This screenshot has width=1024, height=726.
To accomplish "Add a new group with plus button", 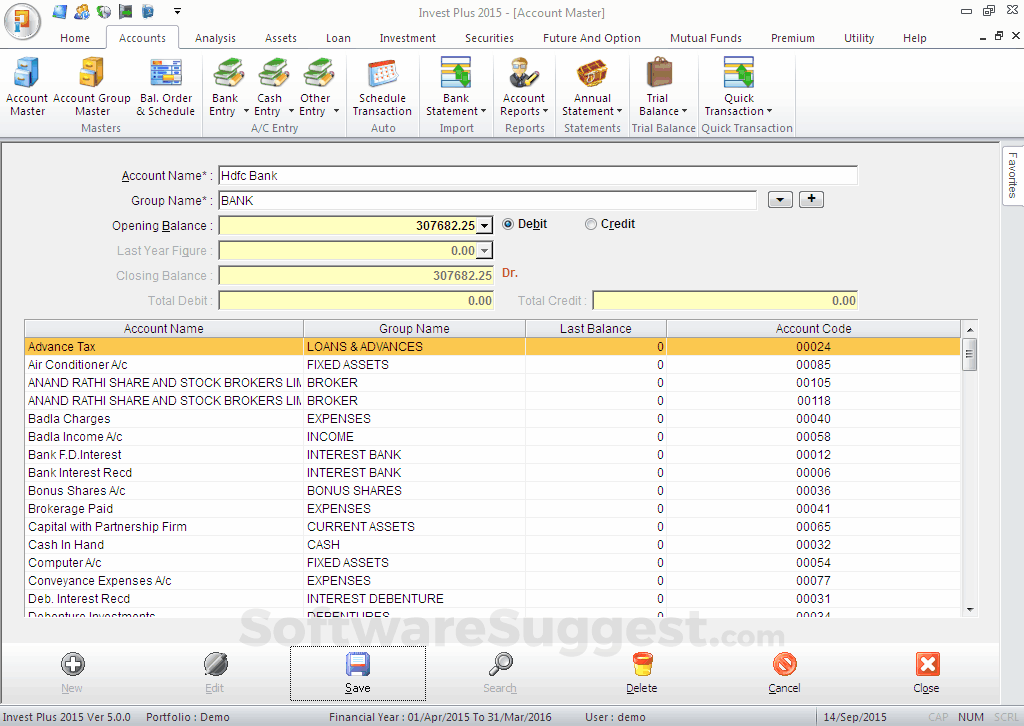I will (811, 199).
